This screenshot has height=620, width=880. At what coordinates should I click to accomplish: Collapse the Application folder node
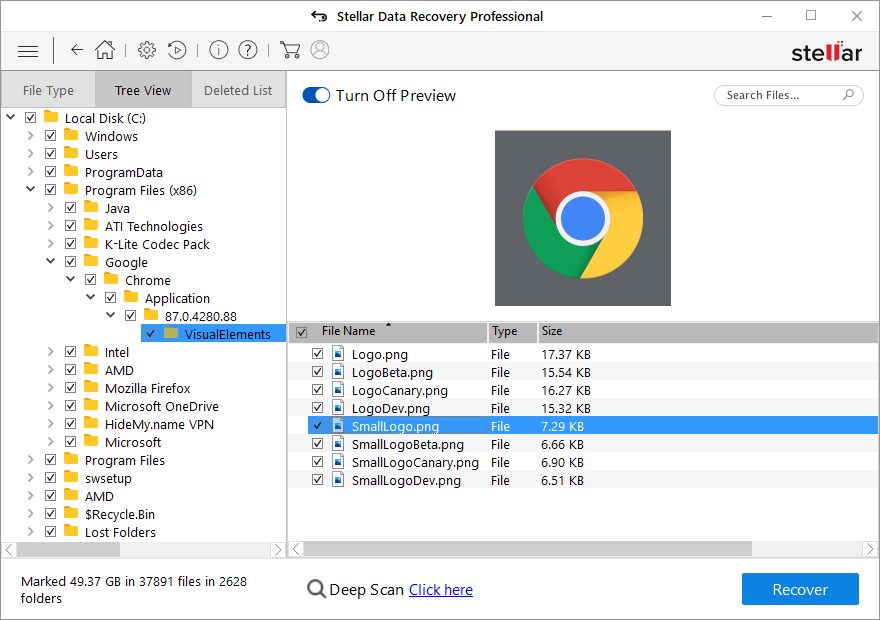point(91,297)
